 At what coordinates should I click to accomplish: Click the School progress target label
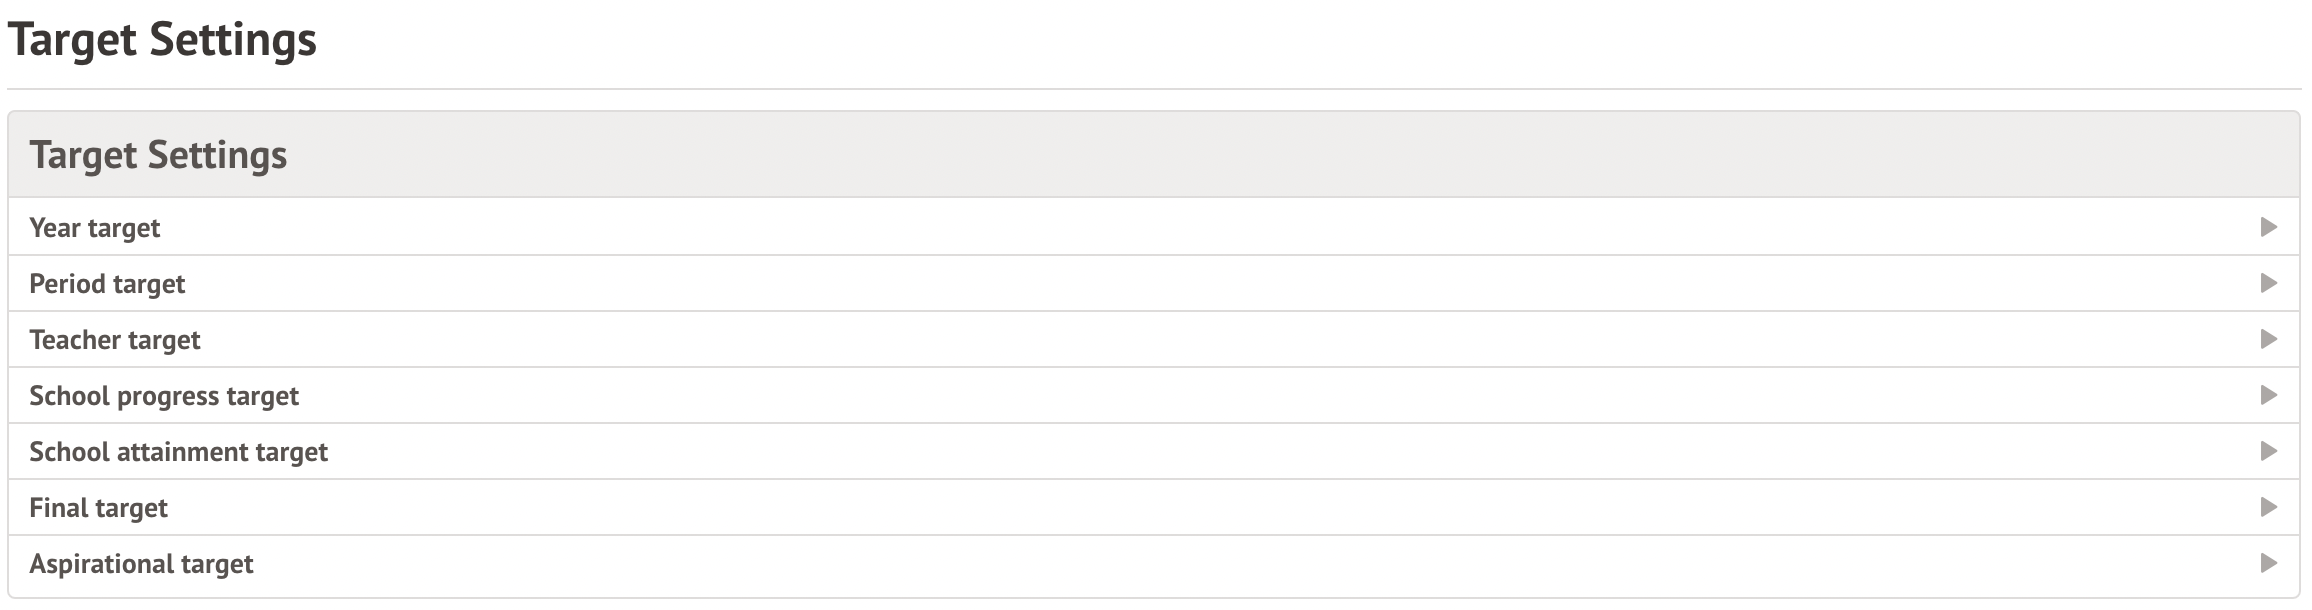pyautogui.click(x=164, y=396)
